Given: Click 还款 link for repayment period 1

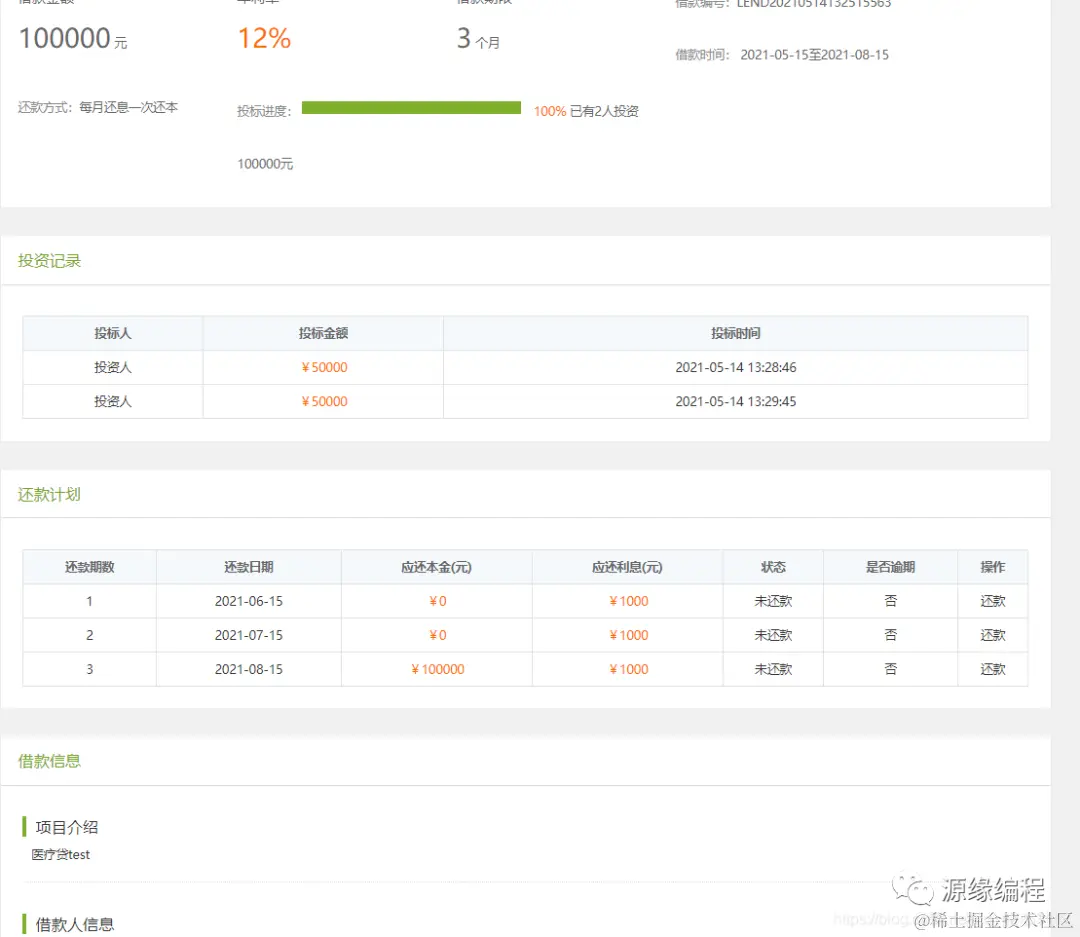Looking at the screenshot, I should 993,601.
